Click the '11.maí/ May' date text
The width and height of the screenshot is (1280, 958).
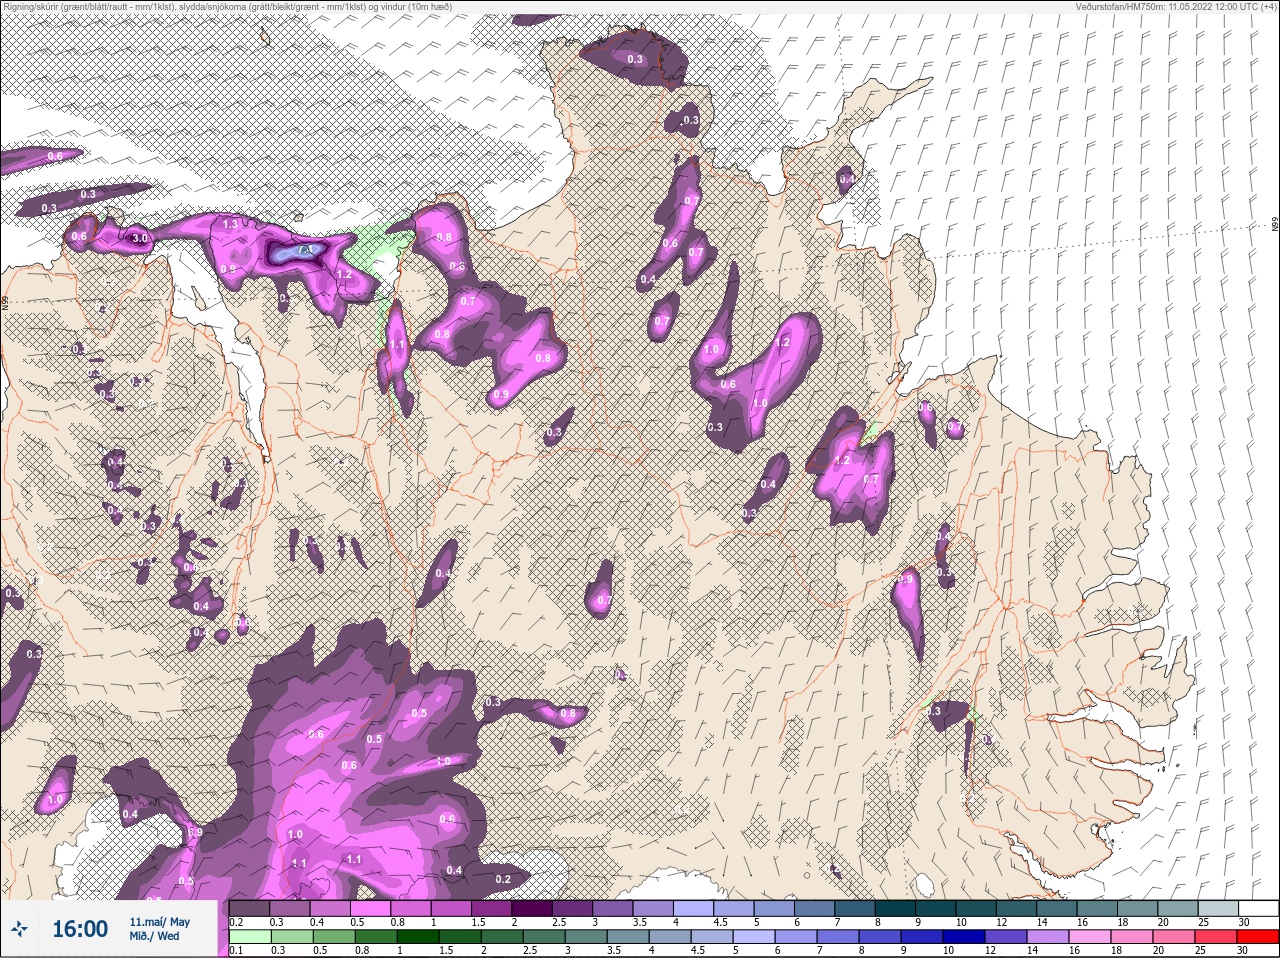(159, 921)
